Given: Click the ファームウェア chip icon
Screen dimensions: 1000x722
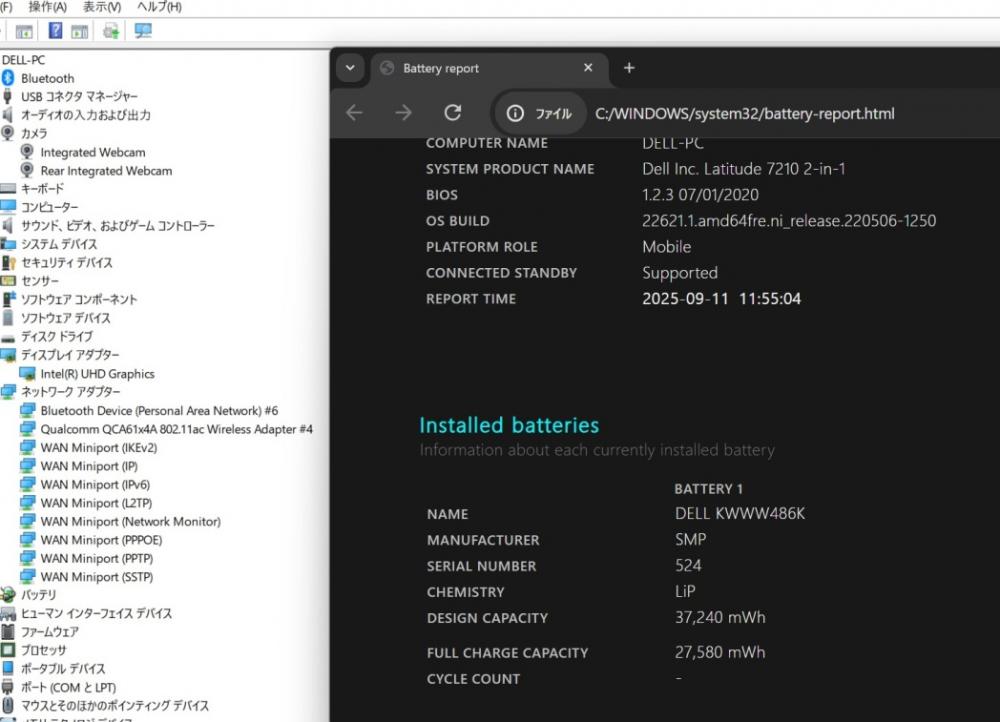Looking at the screenshot, I should [8, 631].
